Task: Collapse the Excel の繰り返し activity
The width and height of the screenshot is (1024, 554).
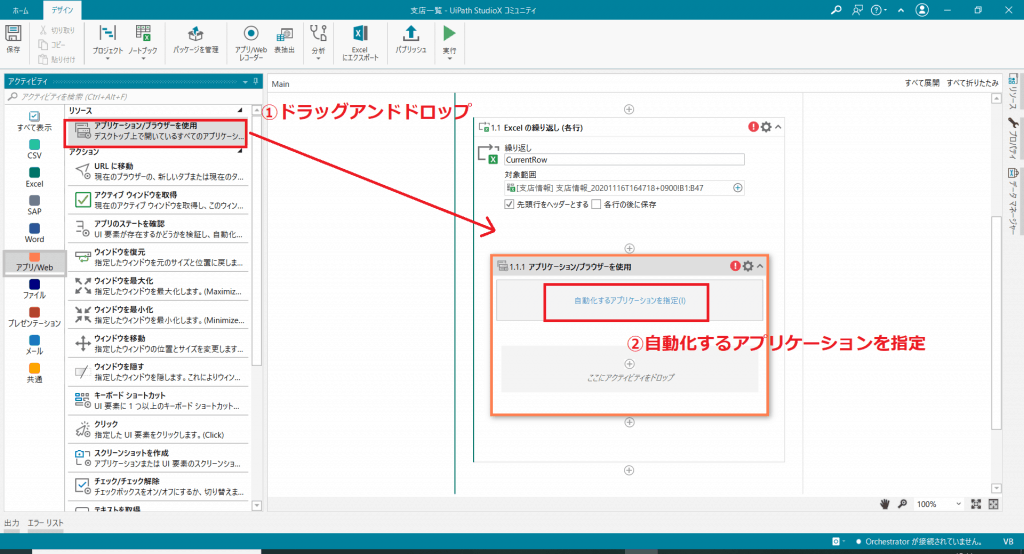Action: [779, 127]
